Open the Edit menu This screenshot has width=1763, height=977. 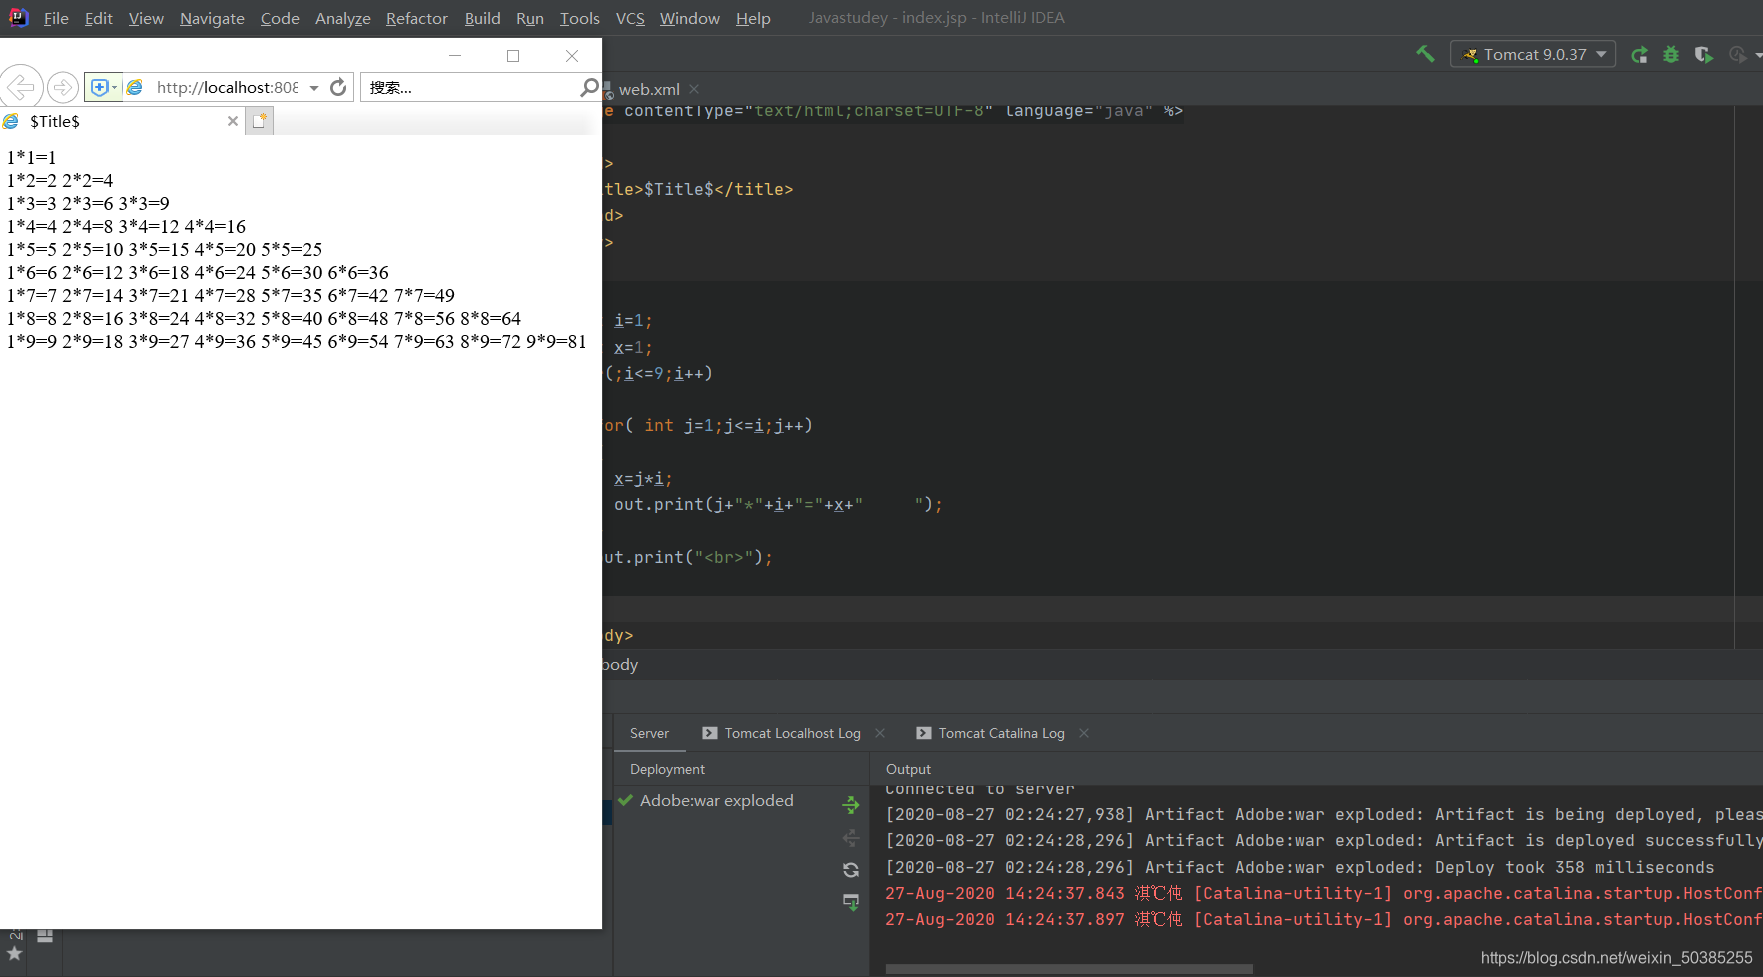tap(98, 18)
